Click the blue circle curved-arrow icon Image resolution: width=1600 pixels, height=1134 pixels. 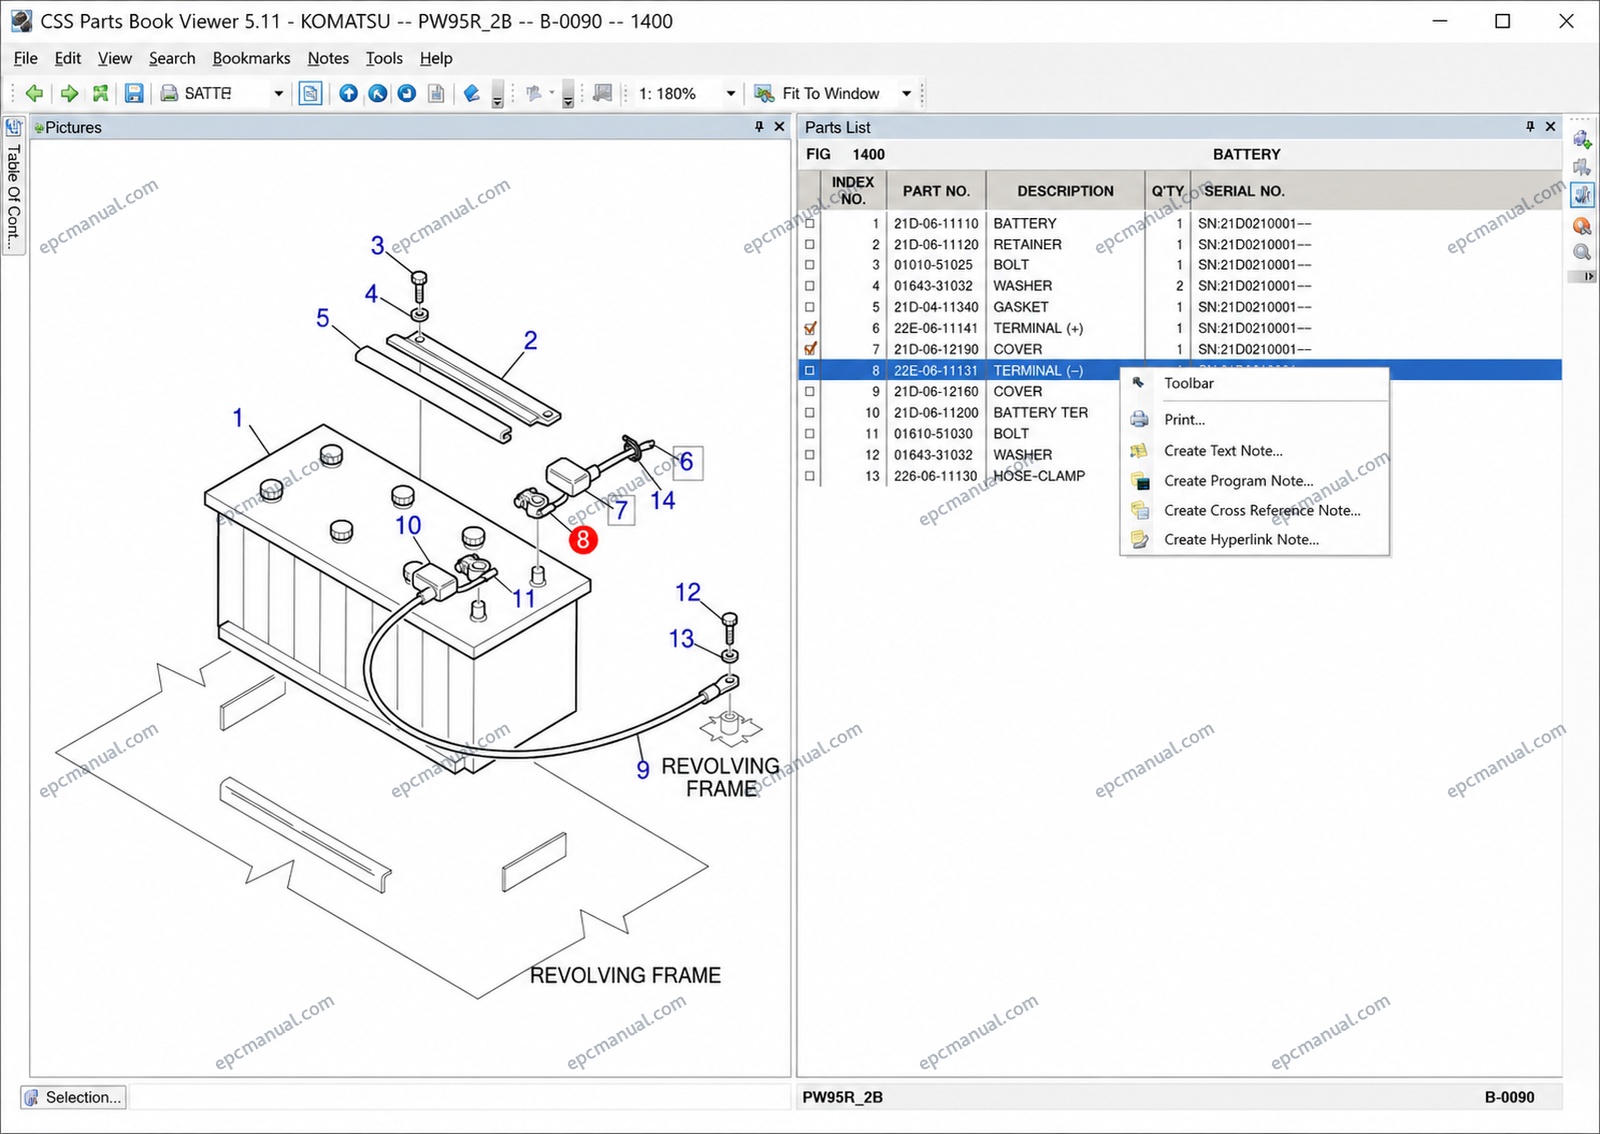click(x=407, y=93)
